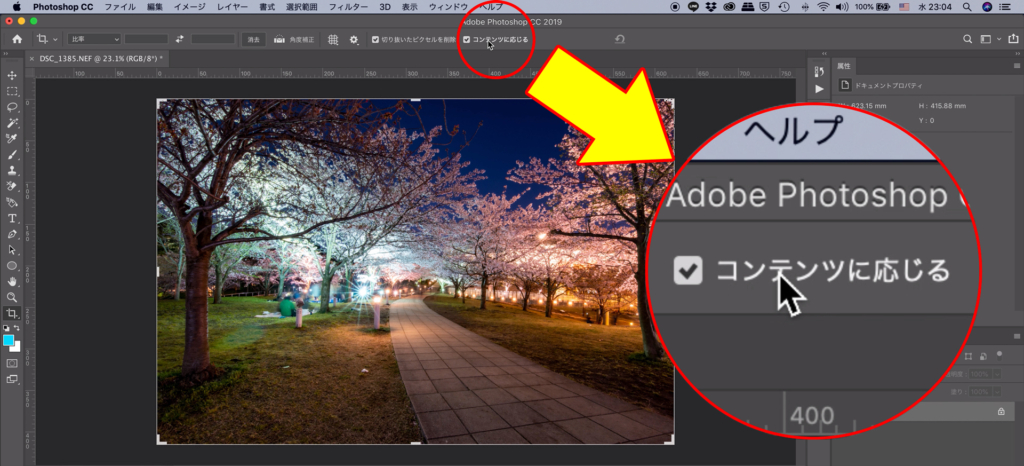1024x466 pixels.
Task: Open the レイヤー menu
Action: (x=232, y=7)
